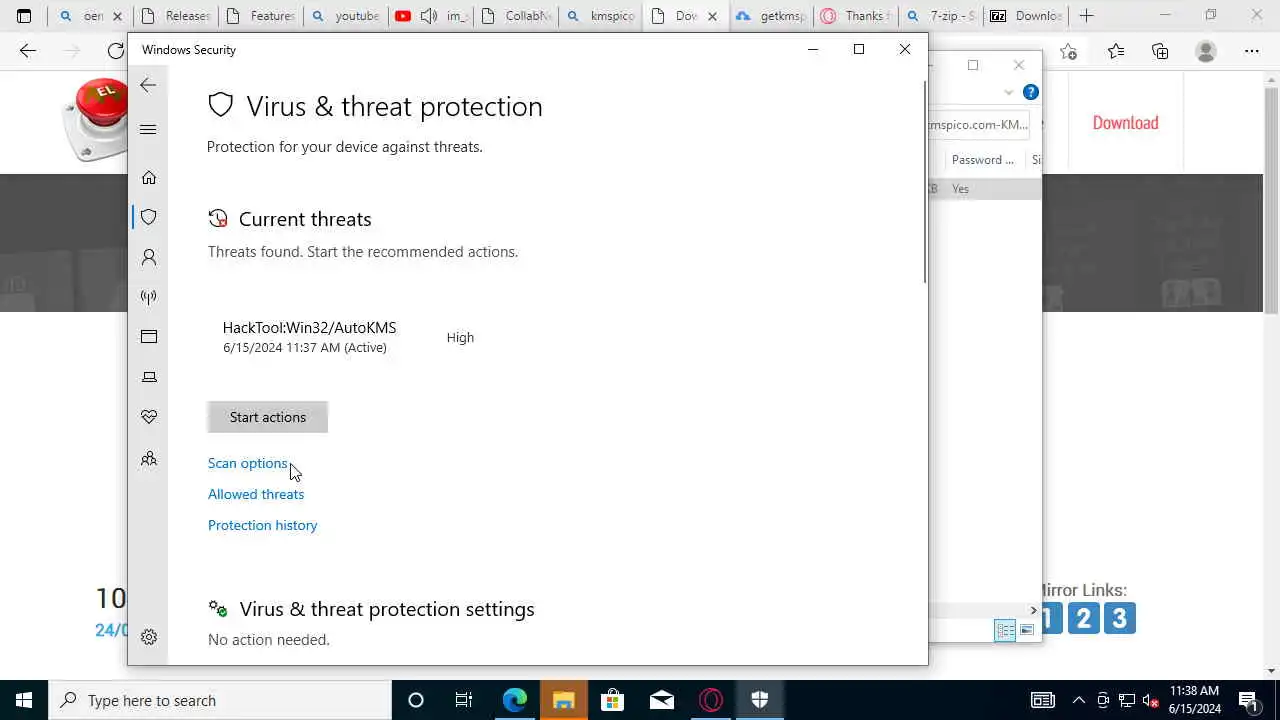Mute the YouTube tab speaker icon

tap(429, 16)
